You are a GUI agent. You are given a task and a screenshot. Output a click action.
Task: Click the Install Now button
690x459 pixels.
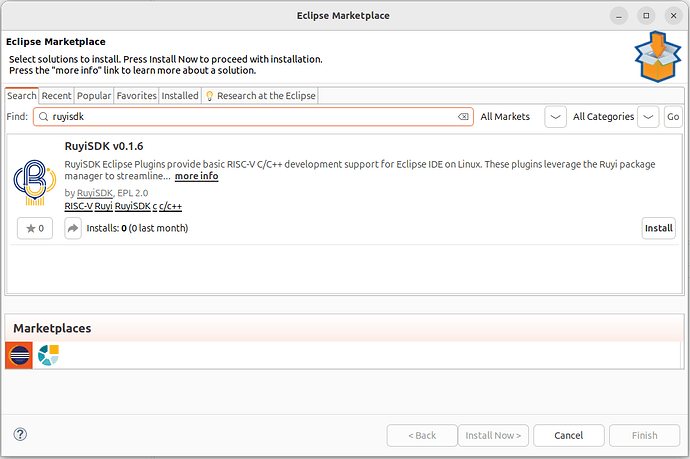[493, 436]
